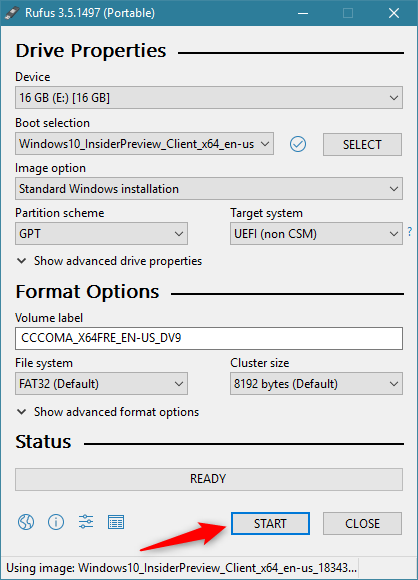This screenshot has height=580, width=418.
Task: Open the Target system UEFI dropdown
Action: tap(316, 233)
